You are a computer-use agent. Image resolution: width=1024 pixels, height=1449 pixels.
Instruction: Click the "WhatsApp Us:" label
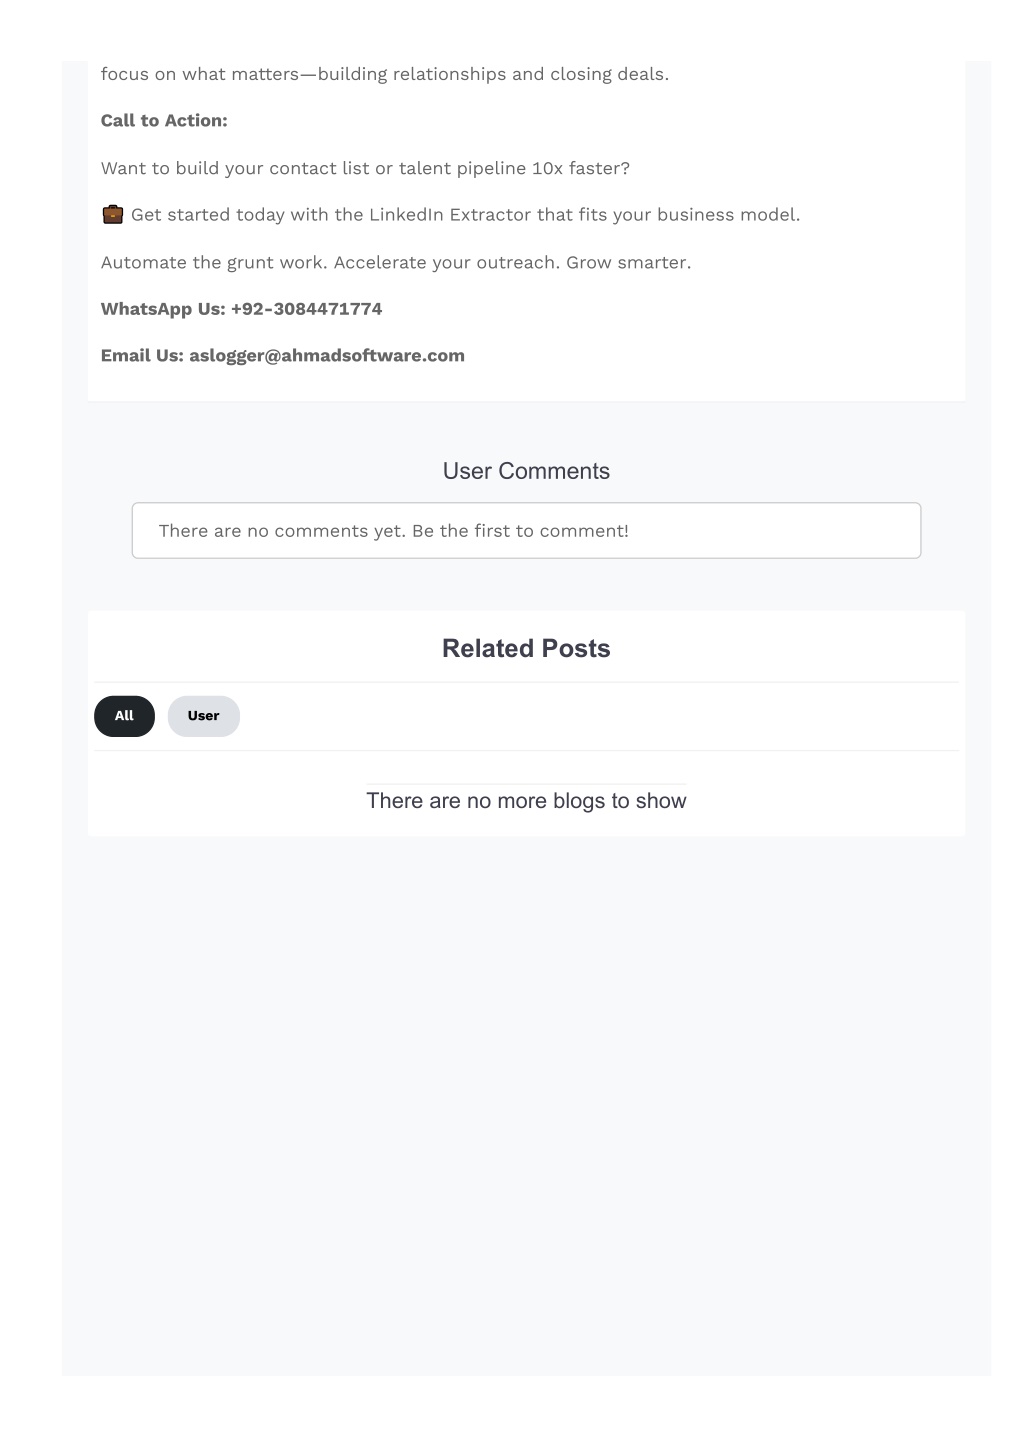163,309
